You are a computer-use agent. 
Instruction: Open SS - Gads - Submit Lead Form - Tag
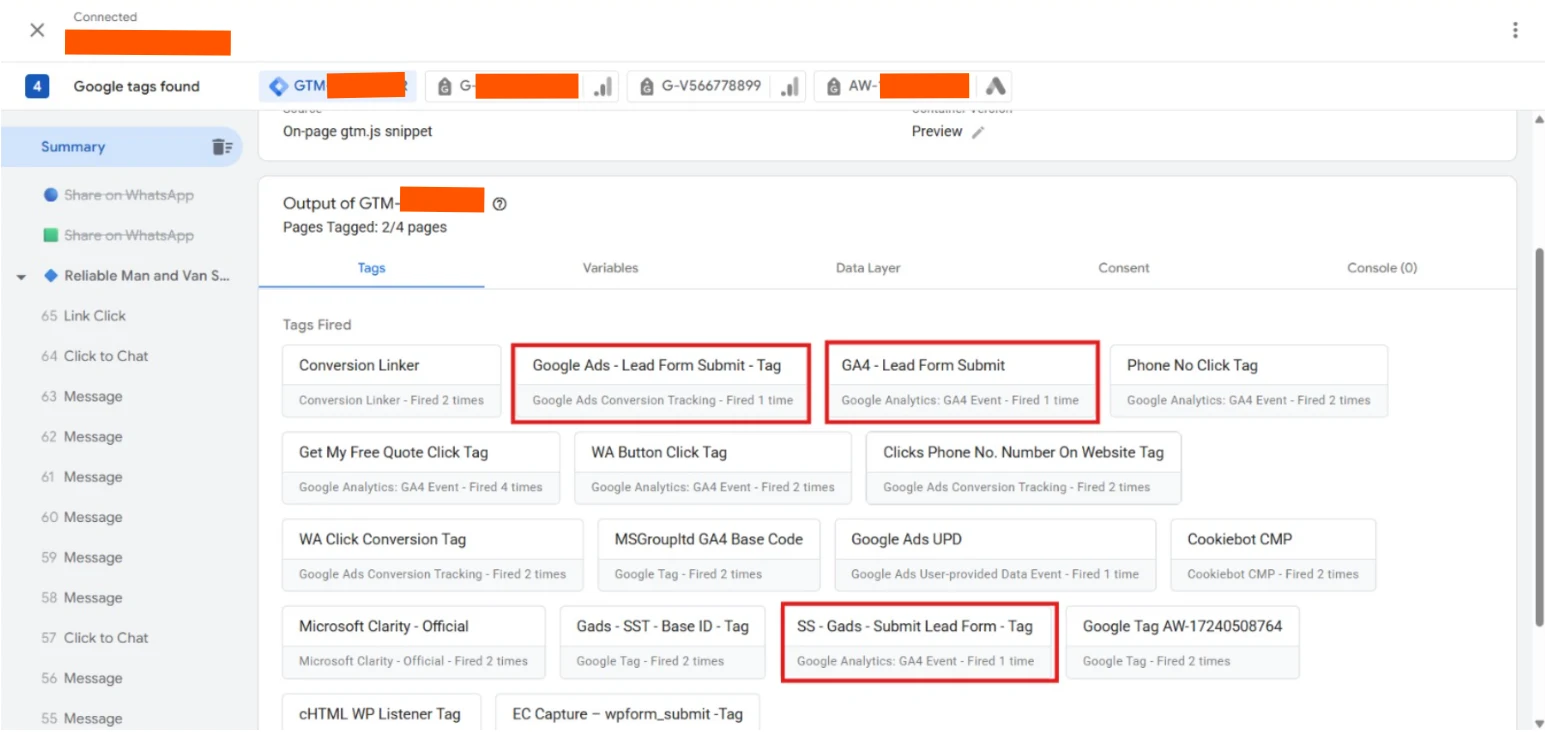[919, 643]
